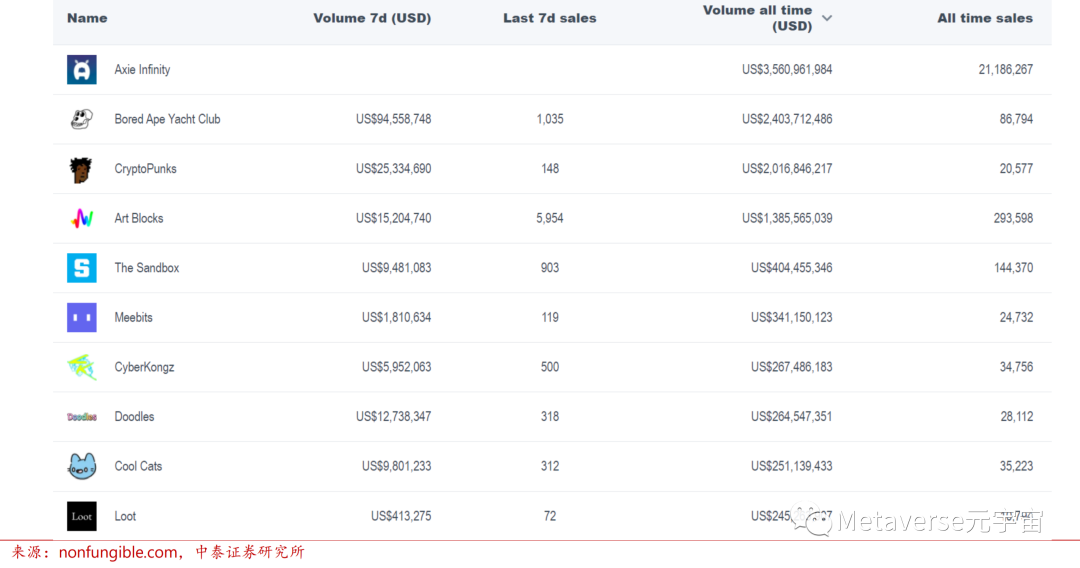The width and height of the screenshot is (1080, 568).
Task: Select the 500 last 7d sales cell
Action: pos(550,367)
